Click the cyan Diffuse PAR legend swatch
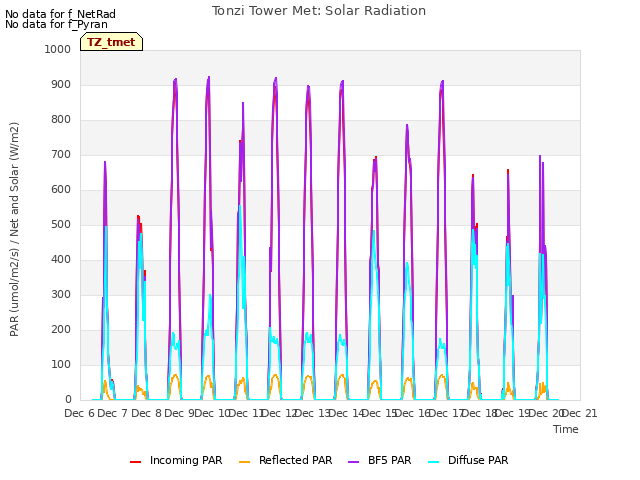The image size is (640, 480). pos(434,462)
